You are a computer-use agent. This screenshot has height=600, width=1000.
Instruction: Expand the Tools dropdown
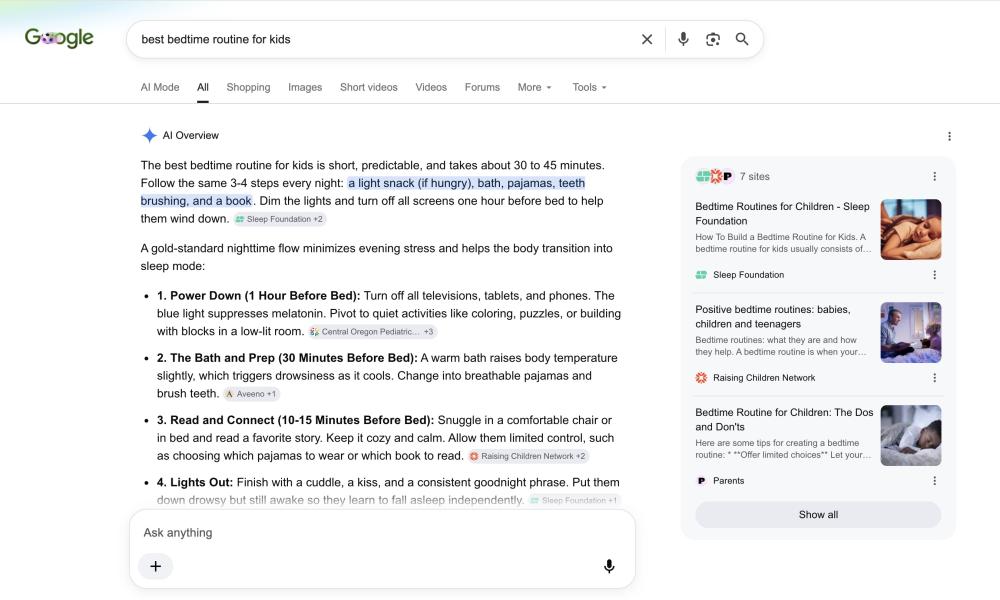(x=589, y=87)
